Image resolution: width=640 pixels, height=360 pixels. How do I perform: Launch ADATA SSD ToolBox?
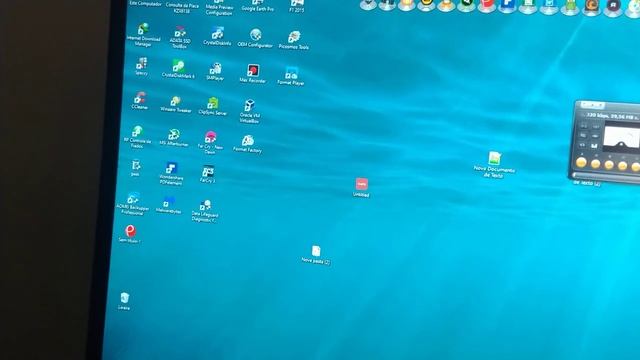click(180, 32)
